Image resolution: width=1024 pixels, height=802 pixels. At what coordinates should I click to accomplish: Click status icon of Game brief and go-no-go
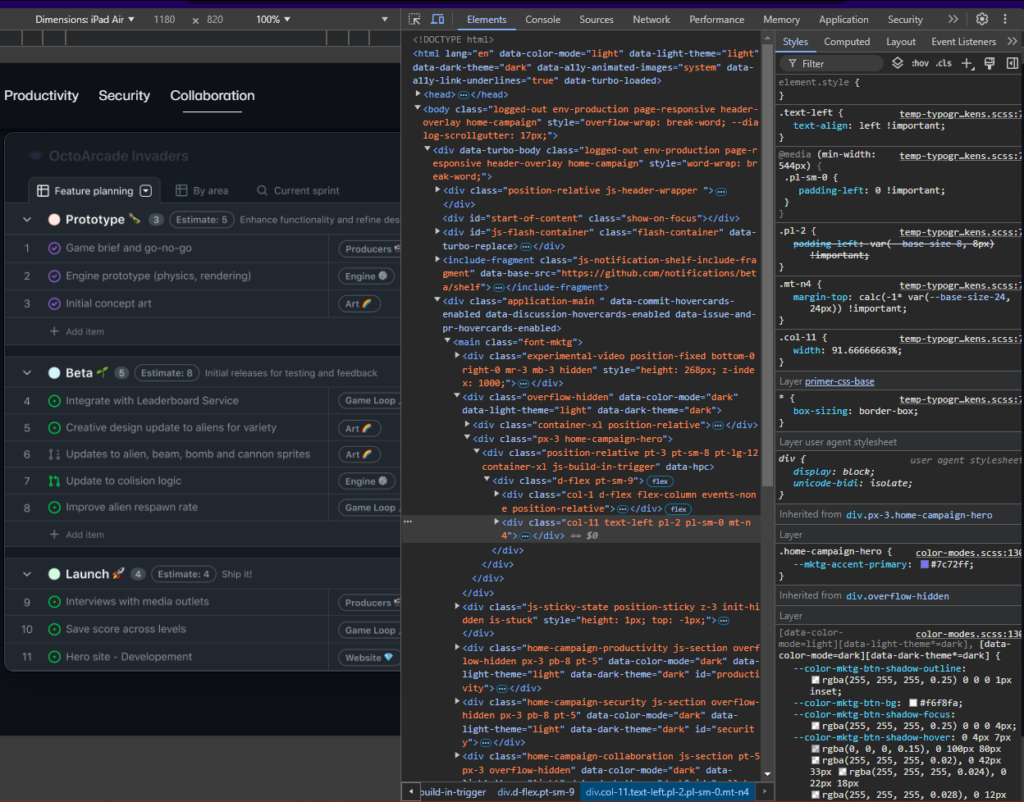coord(55,248)
